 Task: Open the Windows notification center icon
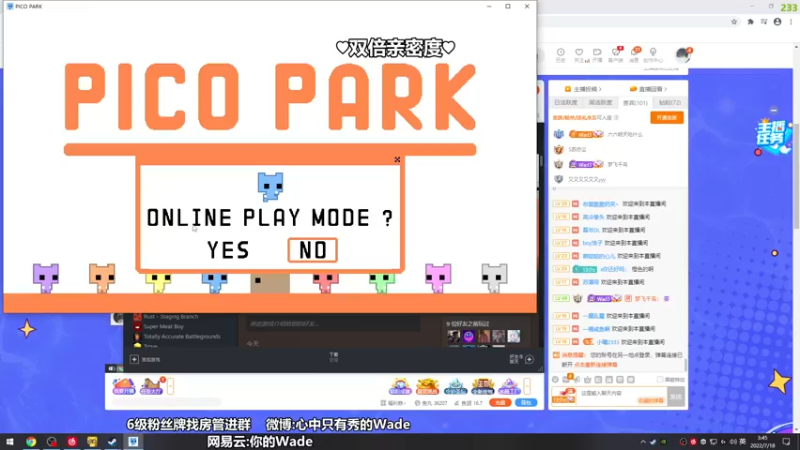(786, 441)
